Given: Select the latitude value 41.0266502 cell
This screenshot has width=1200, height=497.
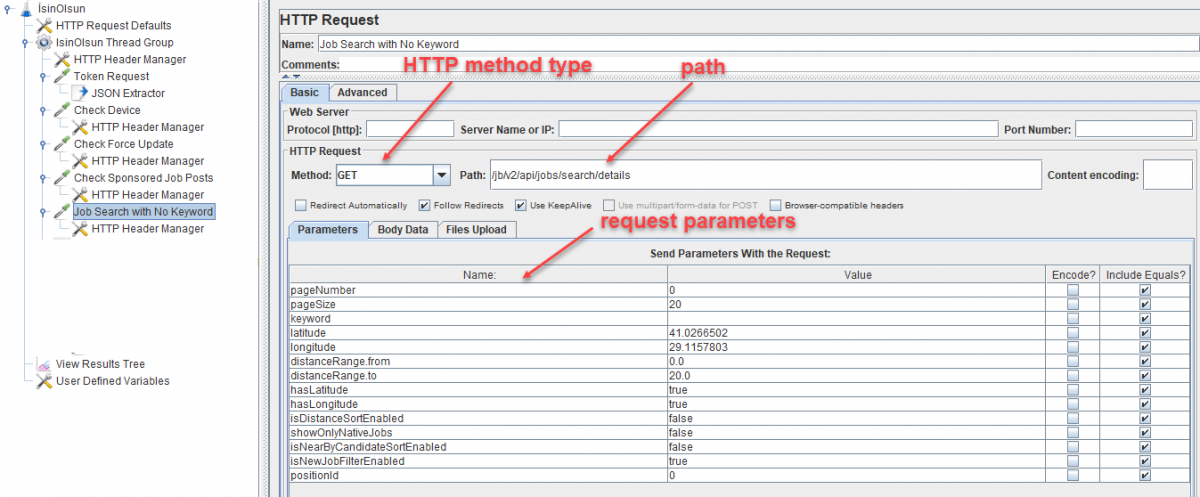Looking at the screenshot, I should tap(857, 332).
